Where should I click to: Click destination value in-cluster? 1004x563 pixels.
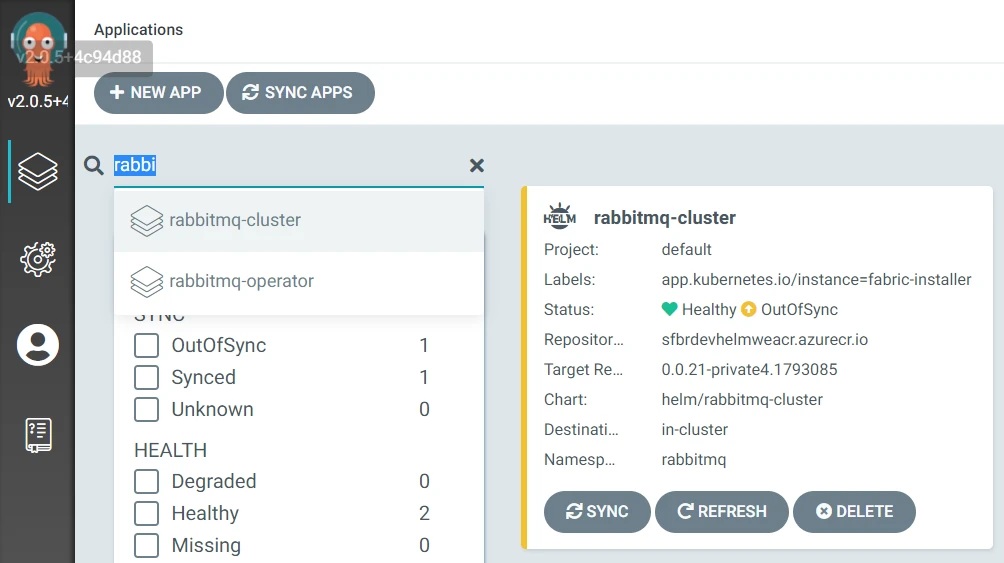(x=695, y=430)
